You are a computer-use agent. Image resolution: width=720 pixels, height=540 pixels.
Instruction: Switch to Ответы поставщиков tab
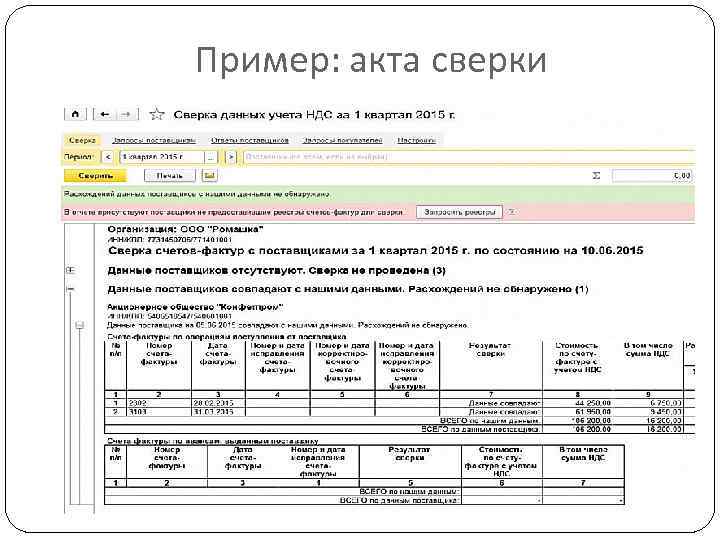(x=249, y=140)
